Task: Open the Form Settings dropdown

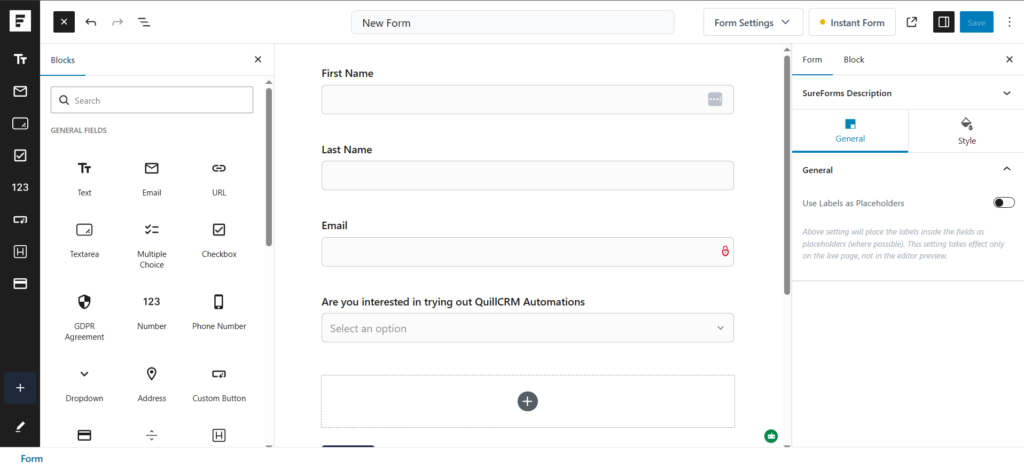Action: [x=753, y=22]
